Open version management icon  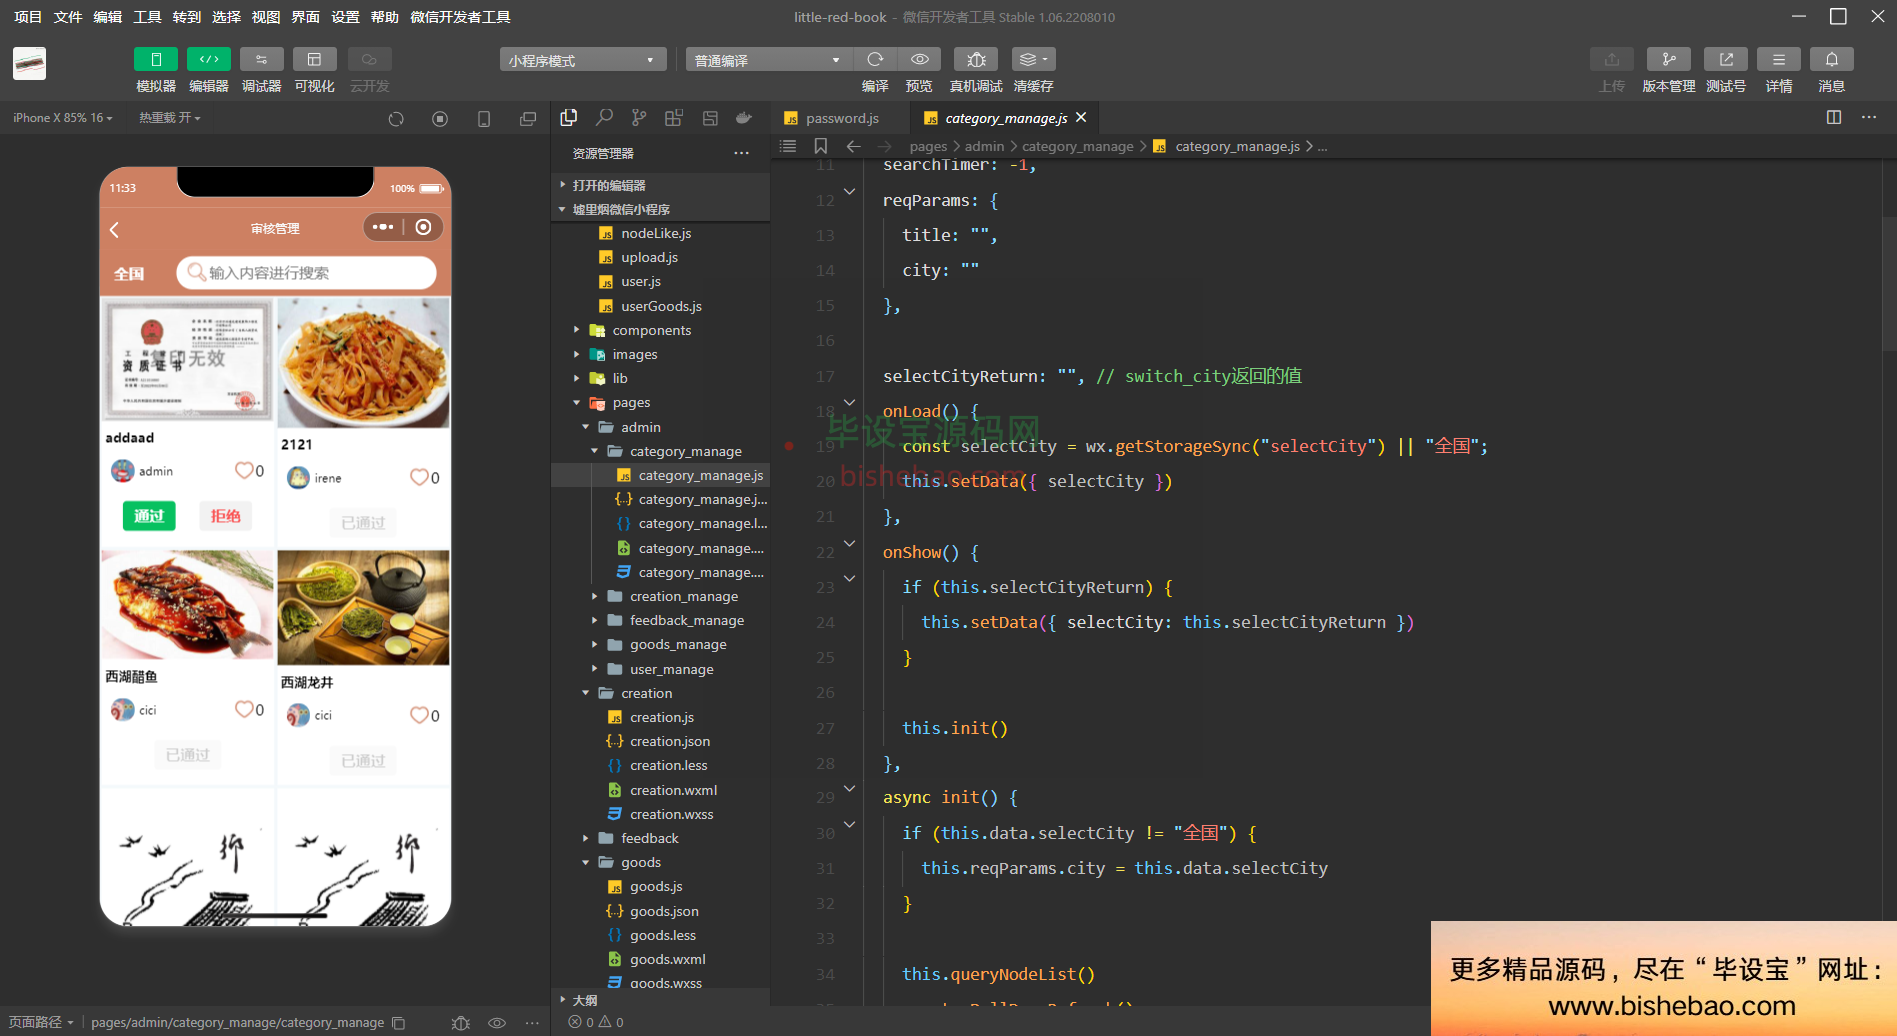(1668, 60)
